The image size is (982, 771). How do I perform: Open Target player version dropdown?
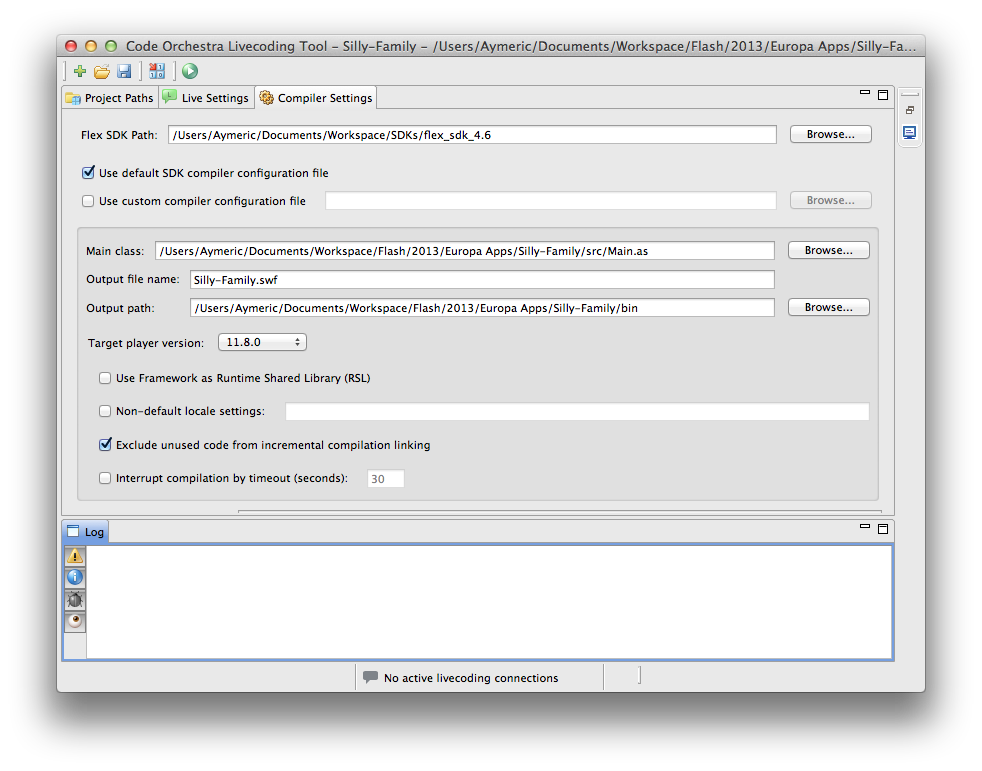pyautogui.click(x=262, y=342)
